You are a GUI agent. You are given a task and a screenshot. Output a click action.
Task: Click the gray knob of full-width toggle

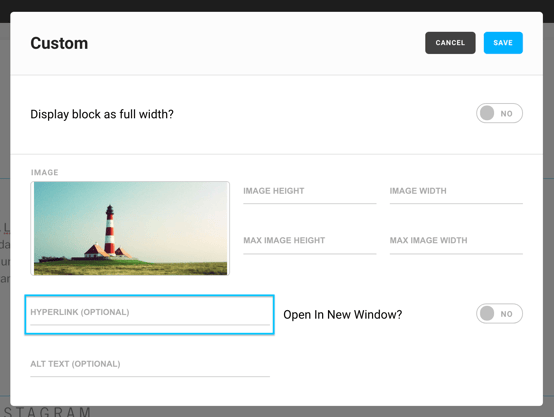[487, 113]
